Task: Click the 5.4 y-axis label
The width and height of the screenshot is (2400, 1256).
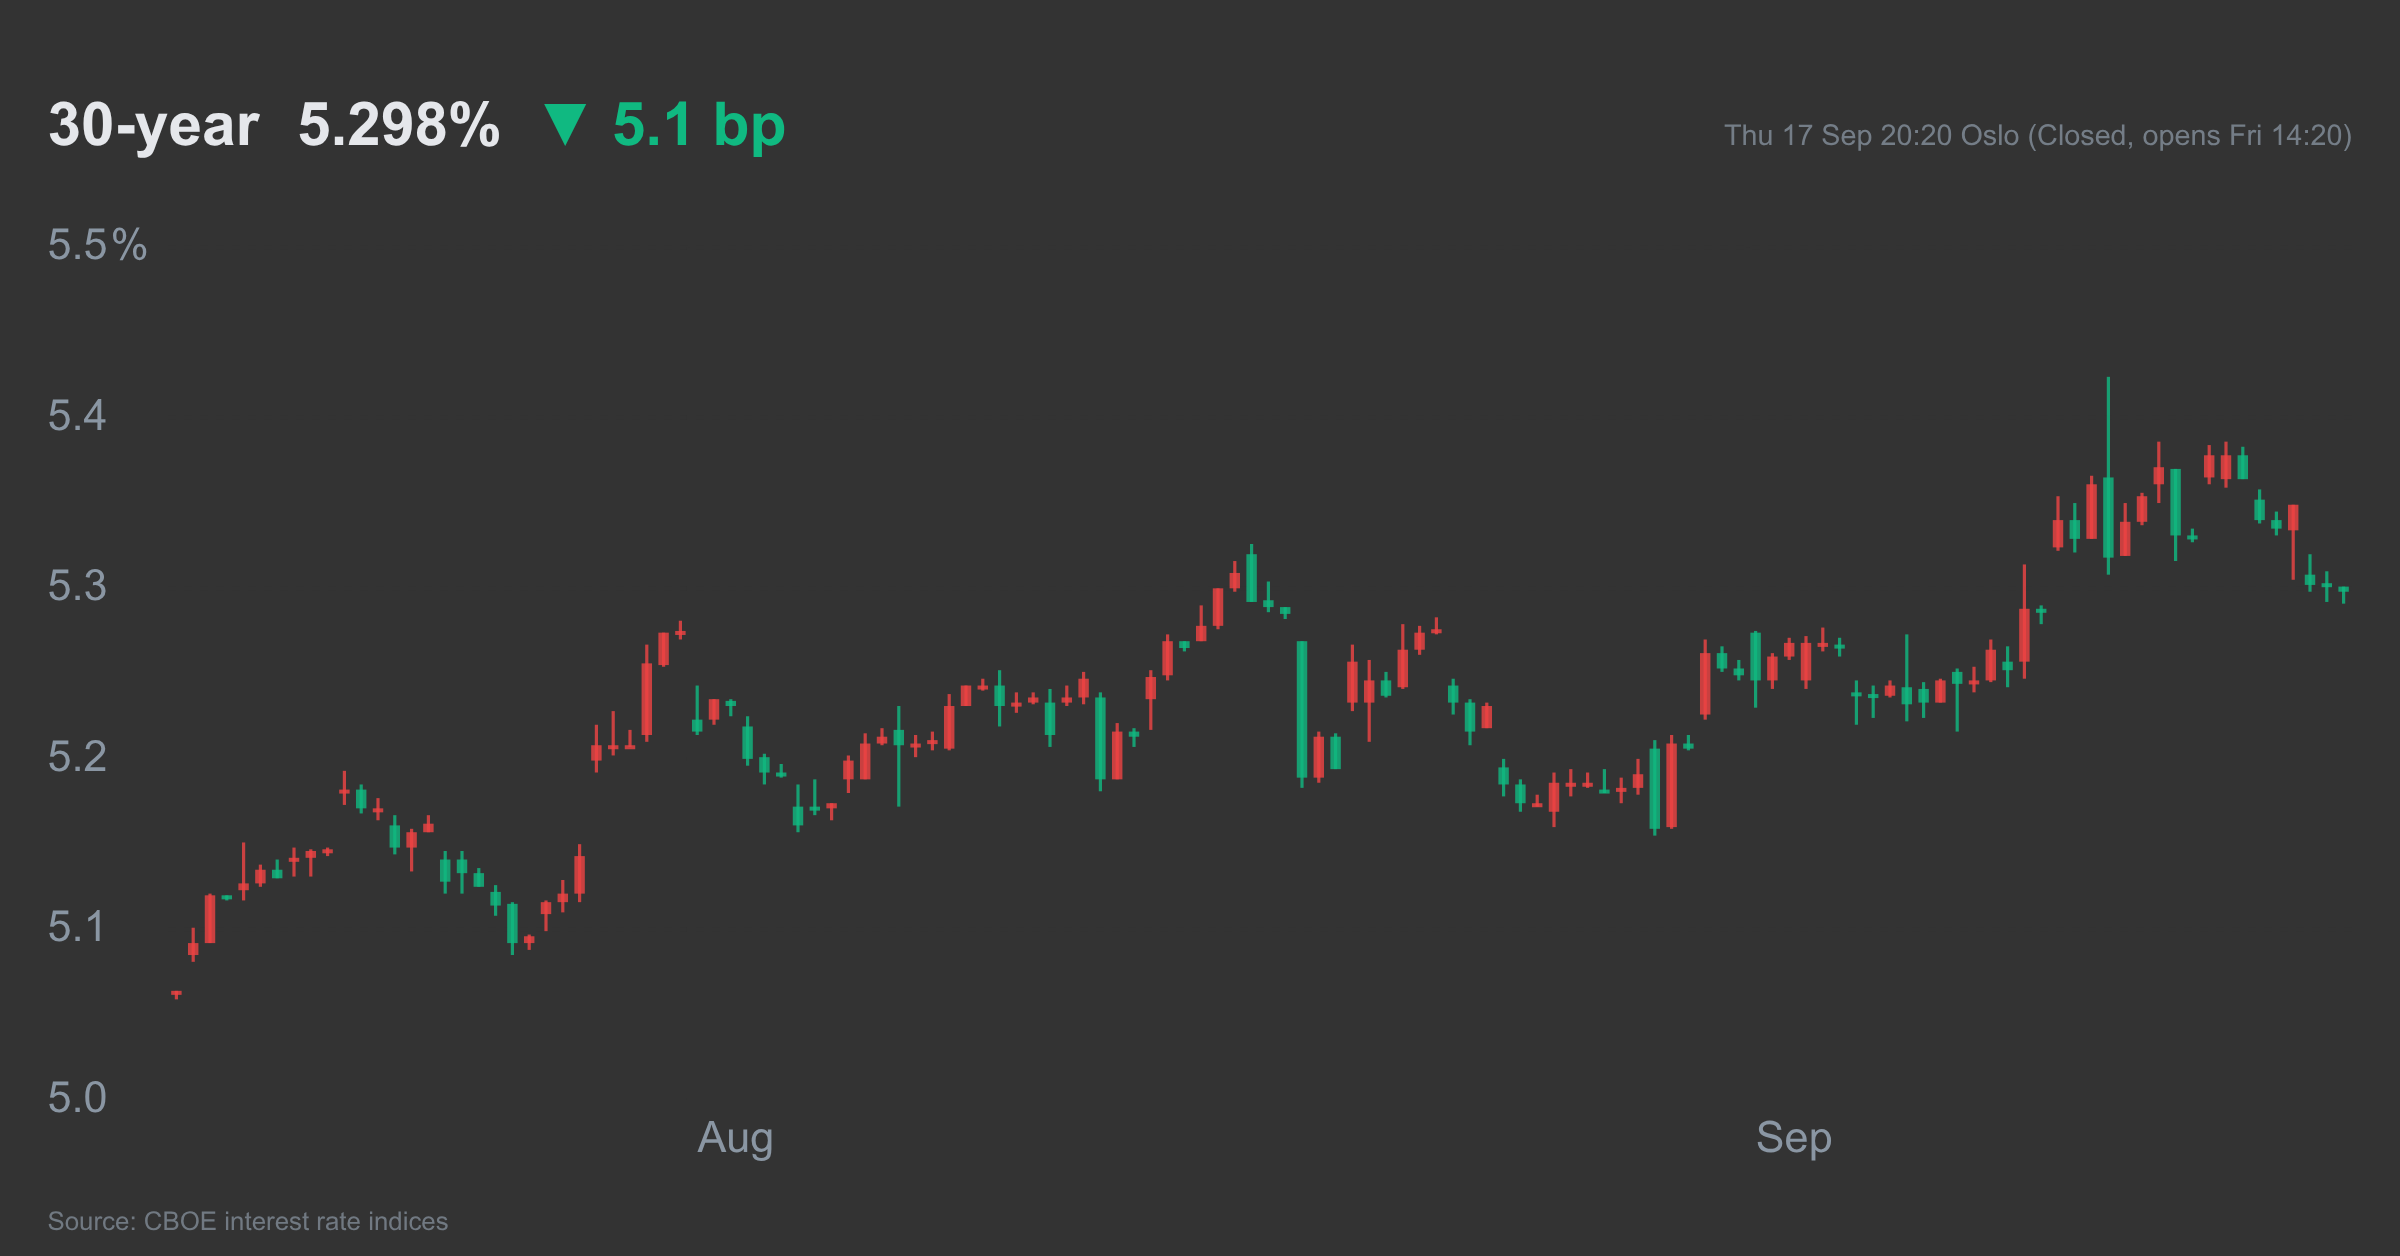Action: [x=77, y=416]
